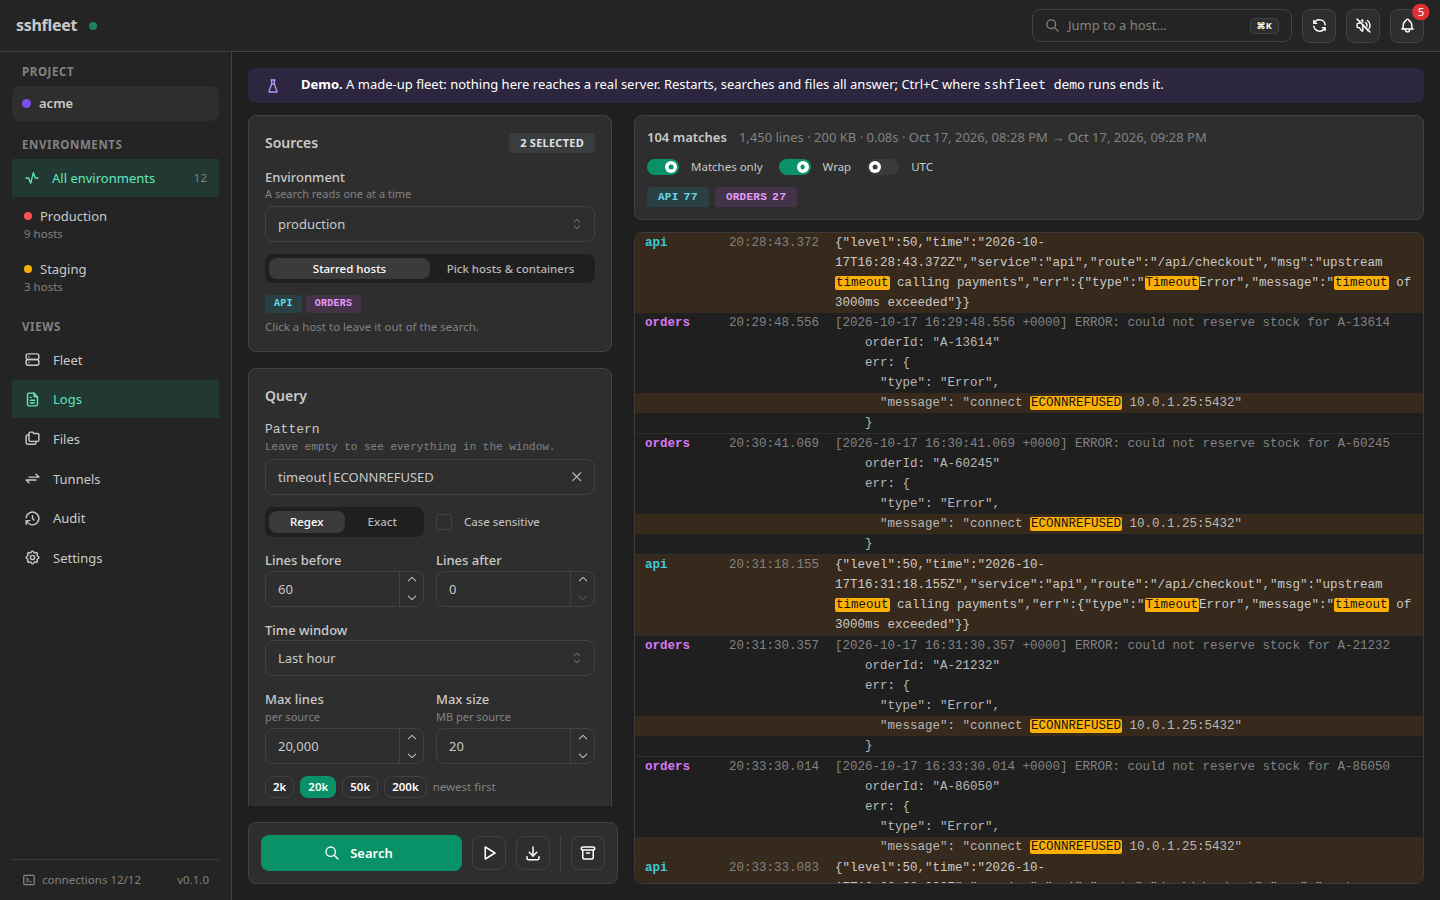
Task: Open the Environment production dropdown
Action: [x=430, y=224]
